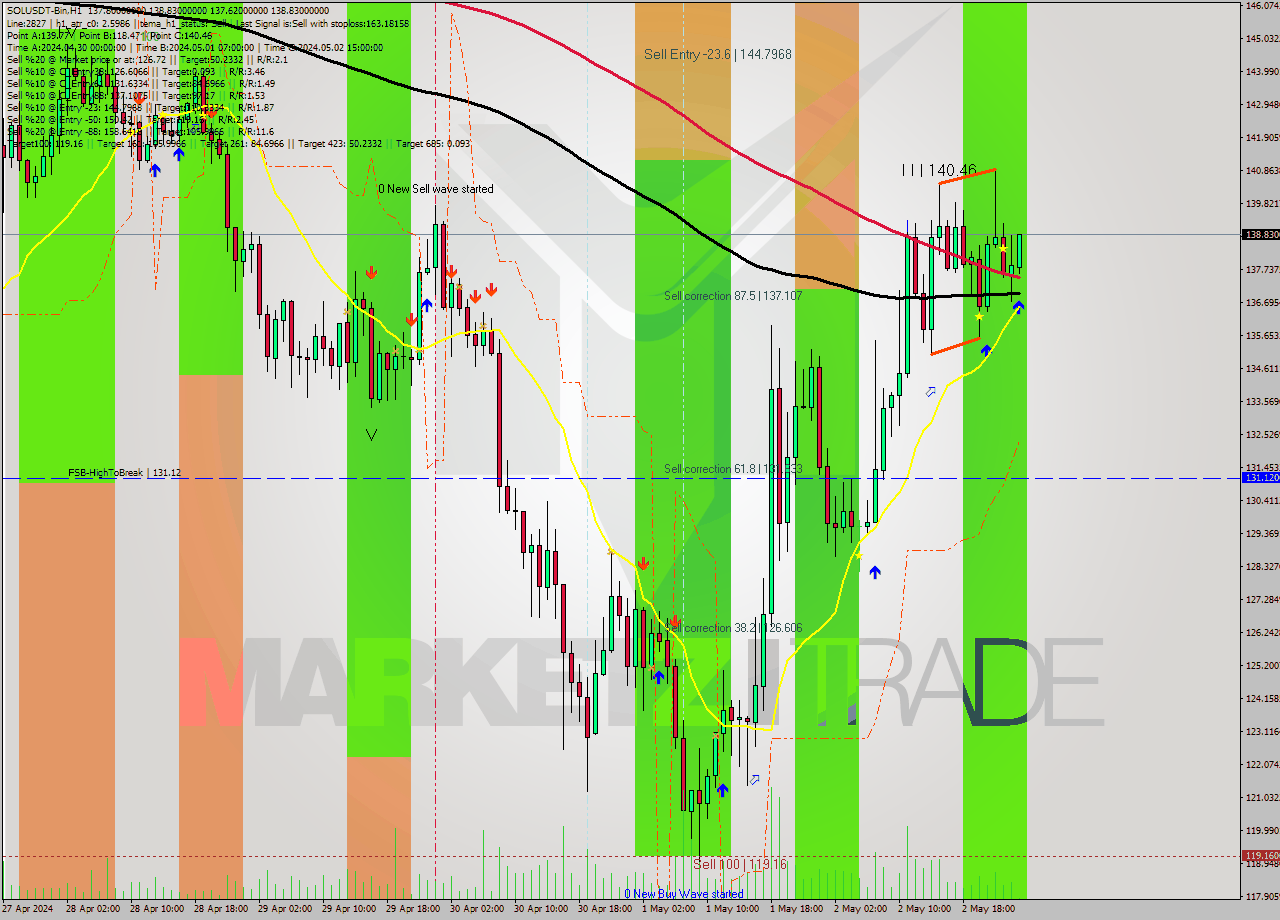This screenshot has width=1280, height=920.
Task: Click the 'Sell correction 38.2 | 126.606' label
Action: click(733, 628)
